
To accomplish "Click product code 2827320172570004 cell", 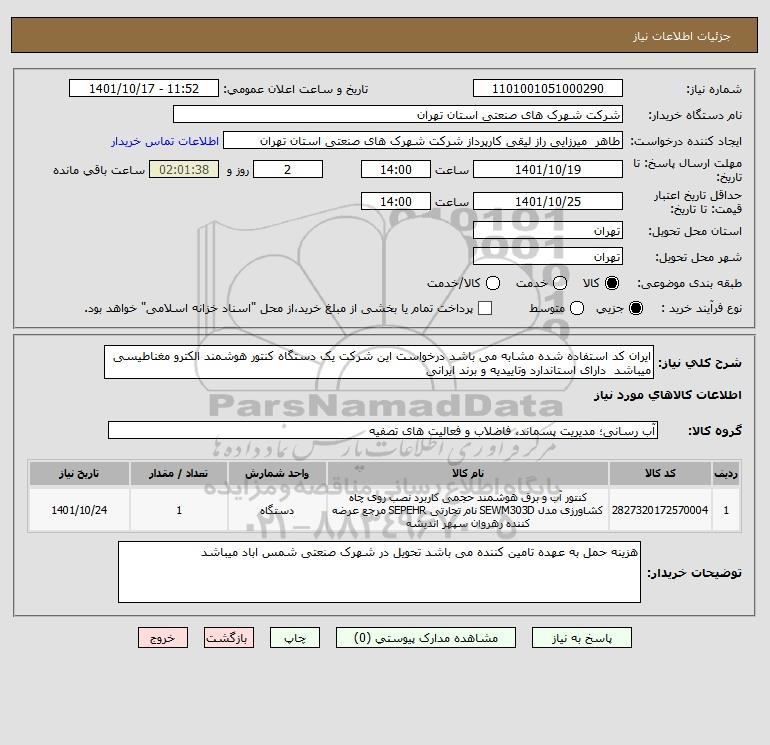I will pos(660,510).
